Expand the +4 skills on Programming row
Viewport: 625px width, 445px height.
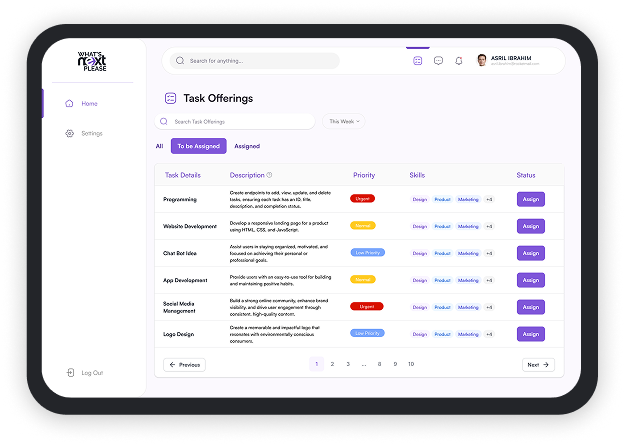(489, 199)
